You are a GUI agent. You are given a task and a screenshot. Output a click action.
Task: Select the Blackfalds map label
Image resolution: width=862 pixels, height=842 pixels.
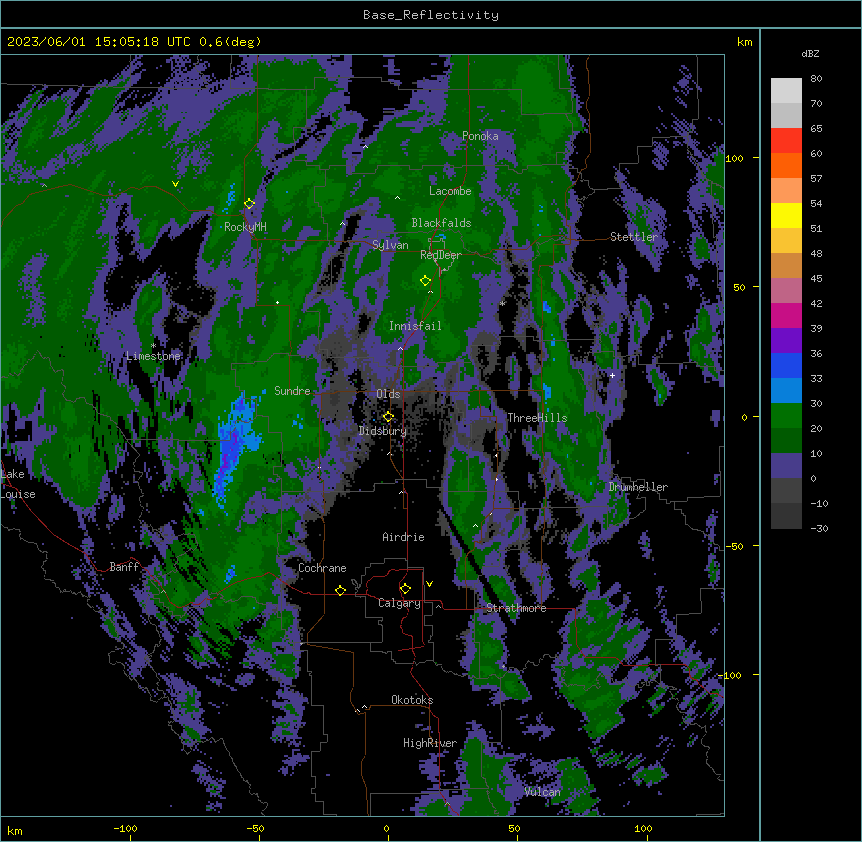pyautogui.click(x=441, y=223)
